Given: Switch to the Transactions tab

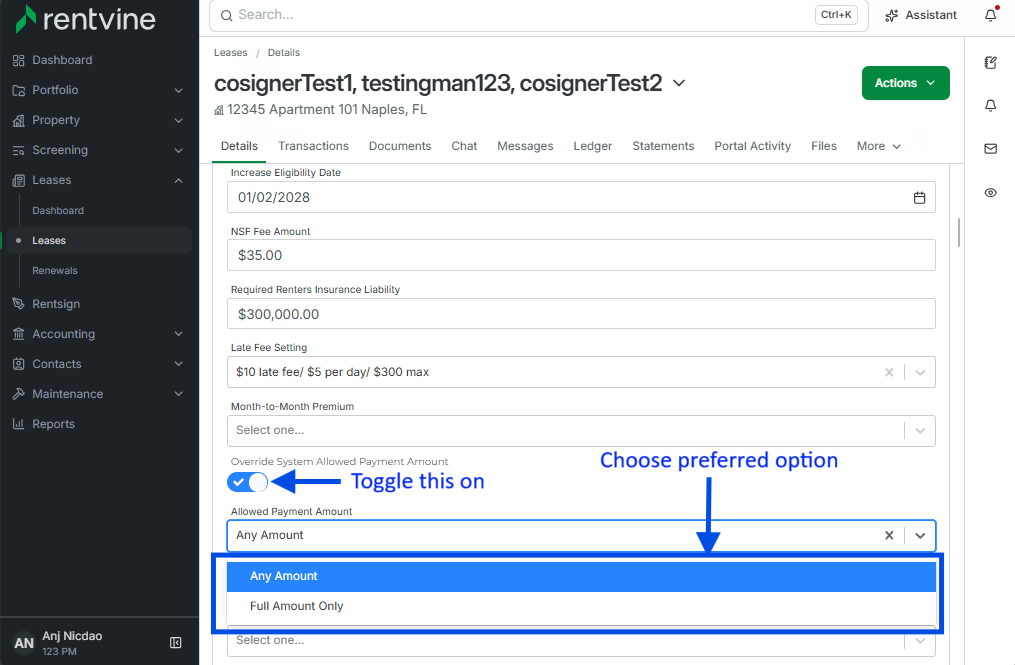Looking at the screenshot, I should point(313,146).
